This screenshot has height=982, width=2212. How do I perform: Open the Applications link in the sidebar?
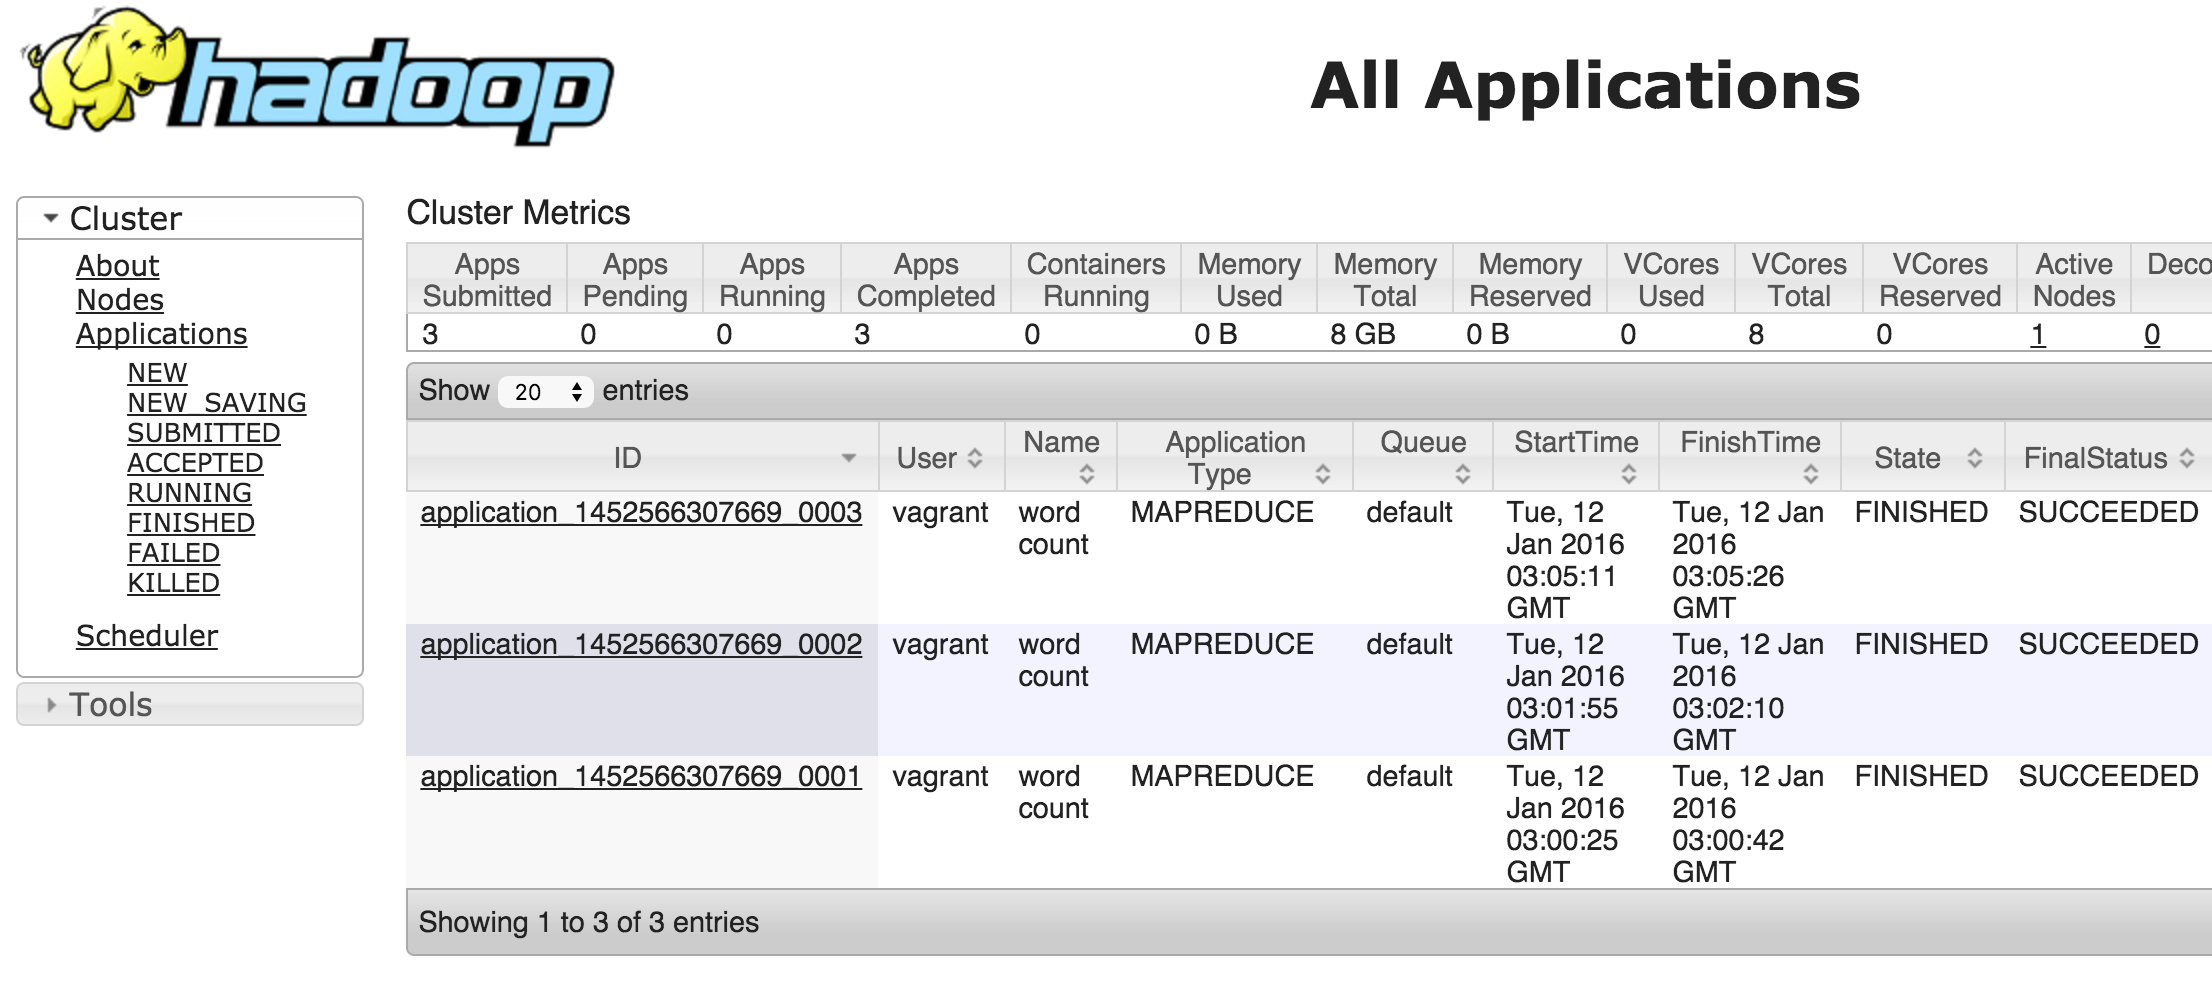click(x=162, y=334)
